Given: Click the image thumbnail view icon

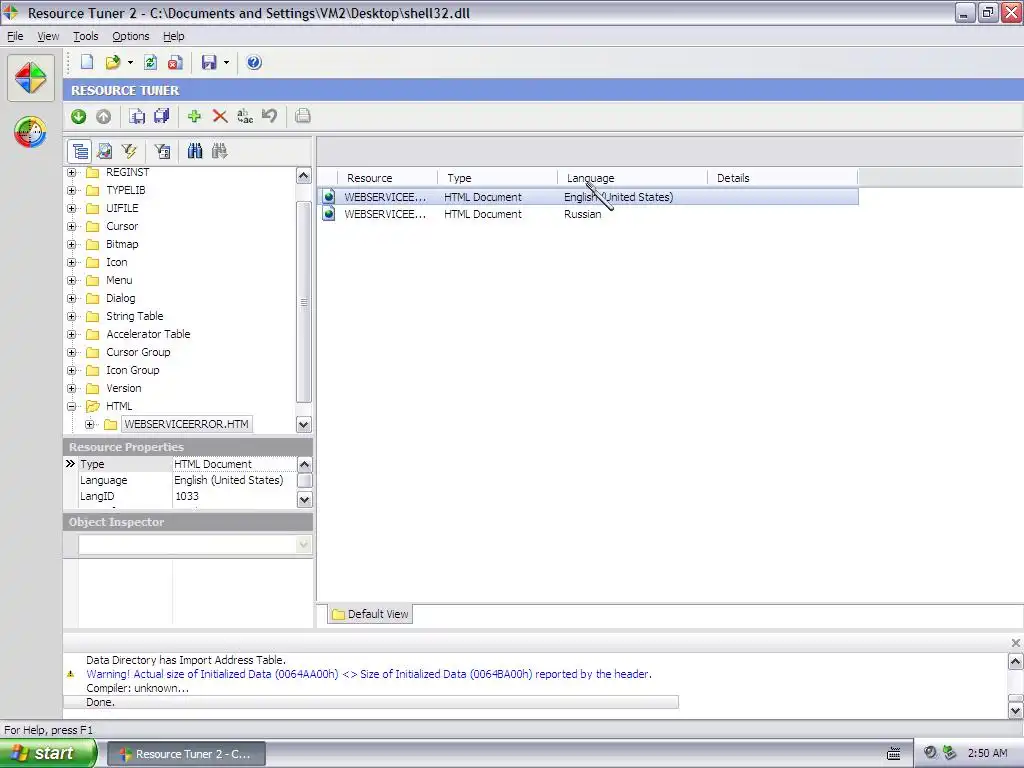Looking at the screenshot, I should [104, 152].
